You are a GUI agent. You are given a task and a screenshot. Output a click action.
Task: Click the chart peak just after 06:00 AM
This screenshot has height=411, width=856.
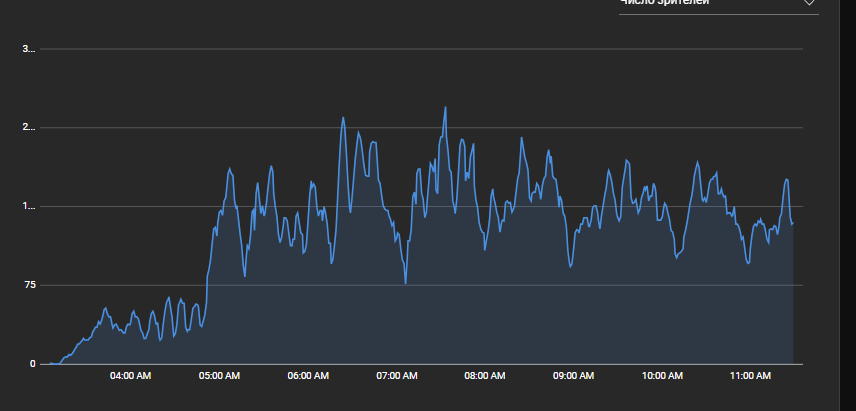(343, 118)
